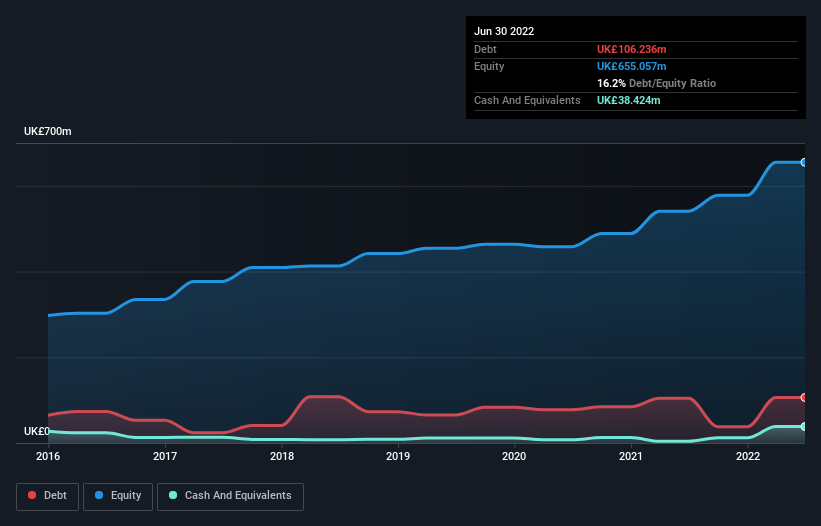
Task: Click the UK£655.057m equity value
Action: (631, 66)
